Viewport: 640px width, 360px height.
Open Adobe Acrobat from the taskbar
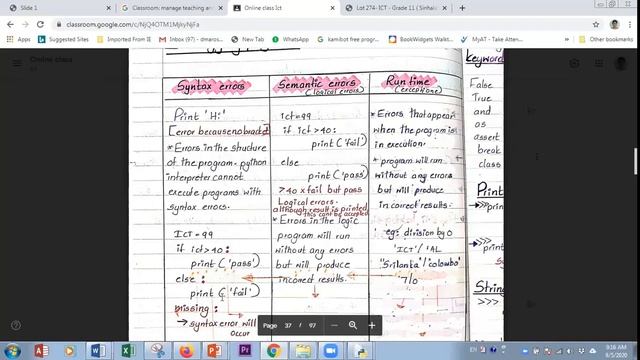41,351
